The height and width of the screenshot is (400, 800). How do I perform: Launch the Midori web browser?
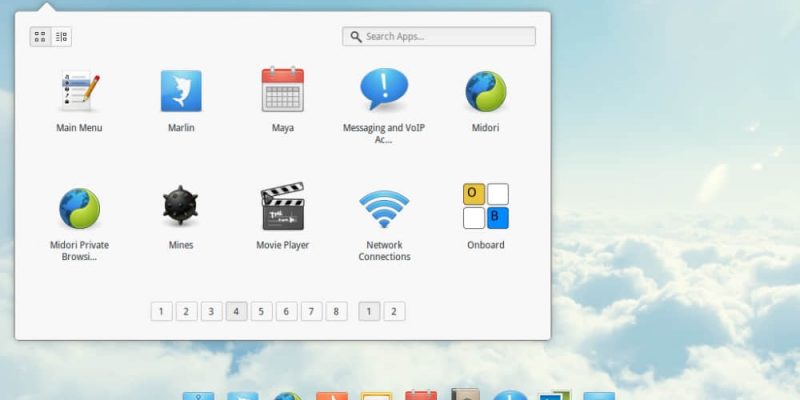coord(486,91)
